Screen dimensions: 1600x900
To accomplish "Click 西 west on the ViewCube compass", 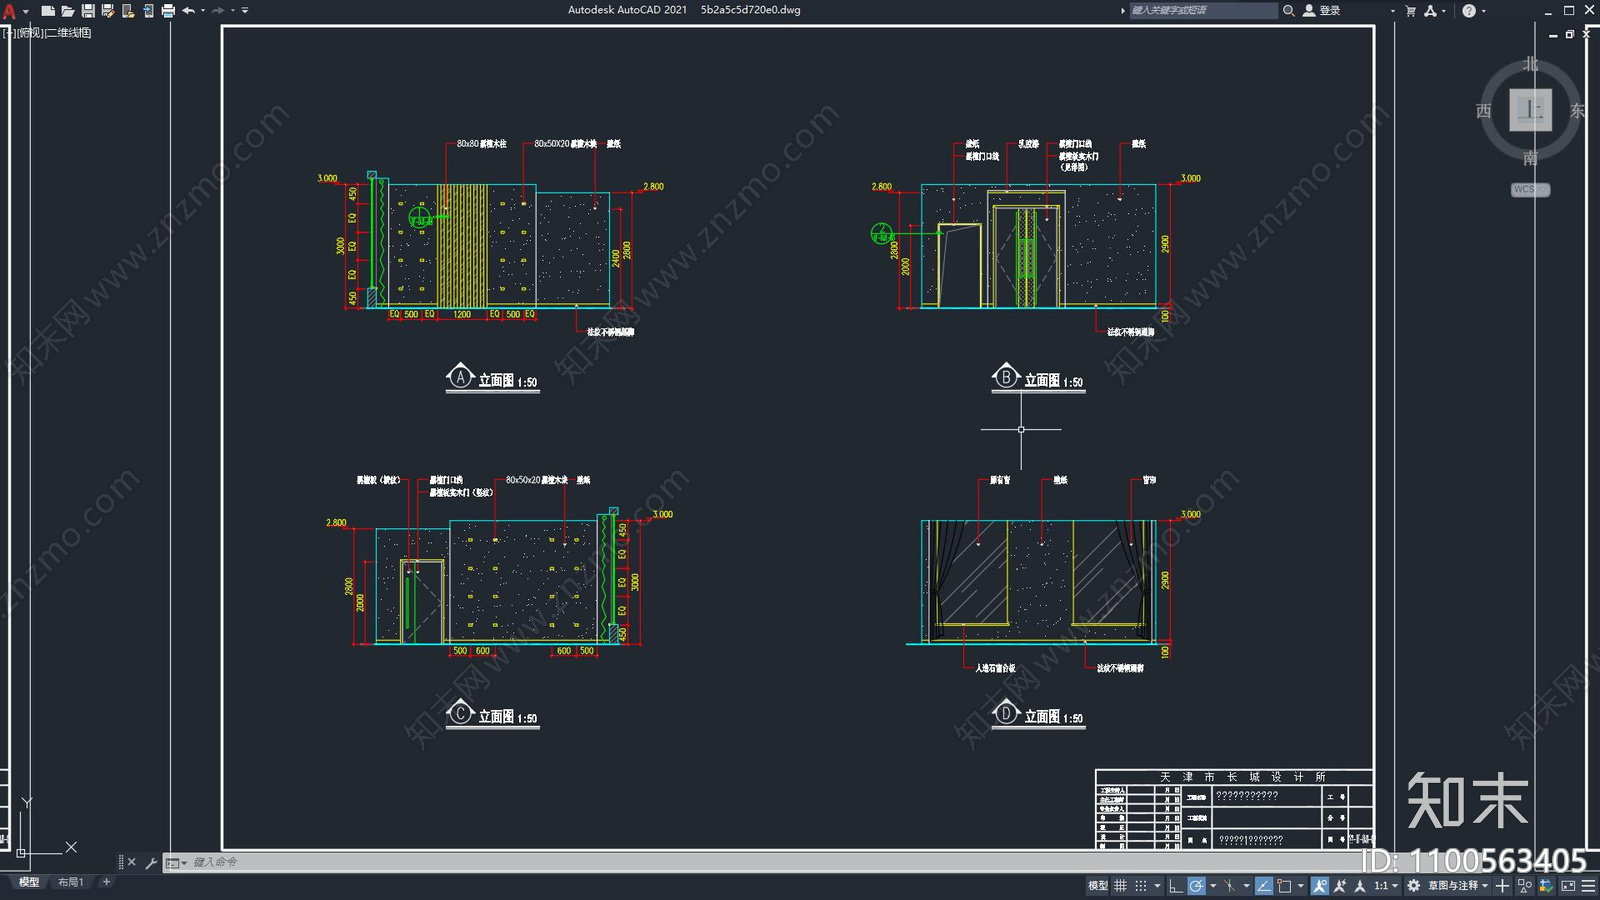I will click(1484, 110).
